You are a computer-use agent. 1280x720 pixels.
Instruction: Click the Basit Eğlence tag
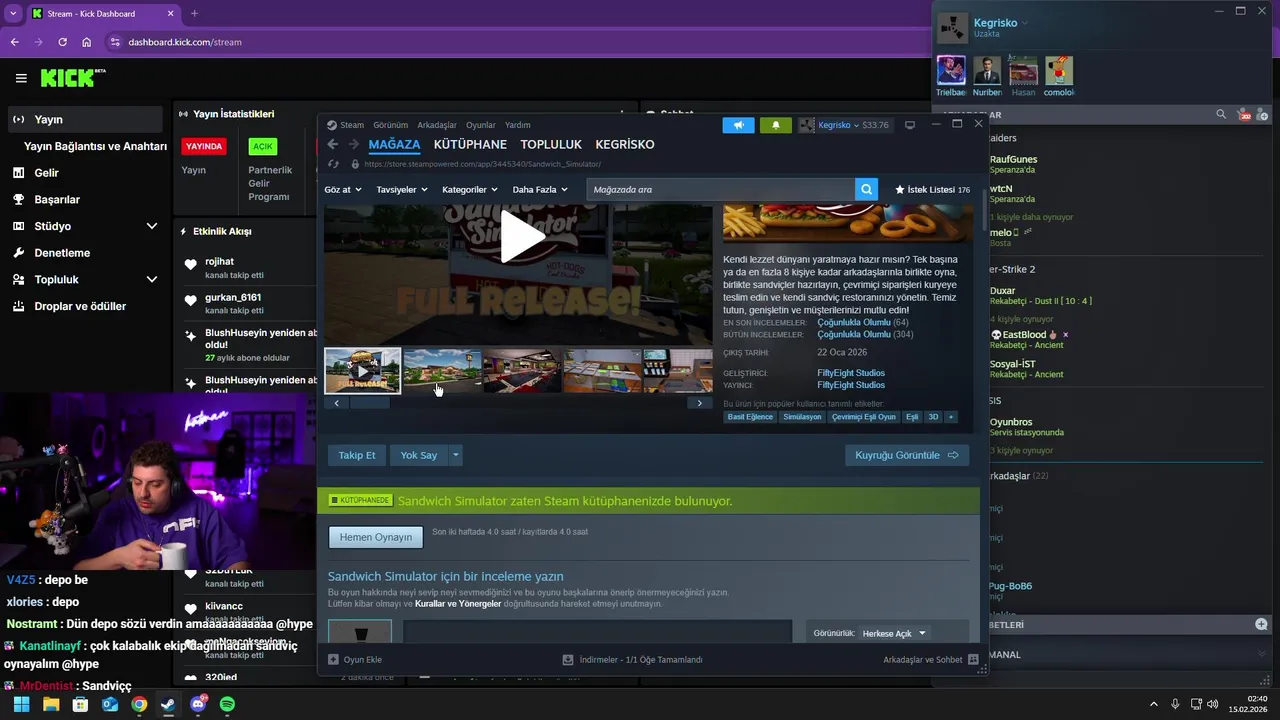[x=750, y=417]
